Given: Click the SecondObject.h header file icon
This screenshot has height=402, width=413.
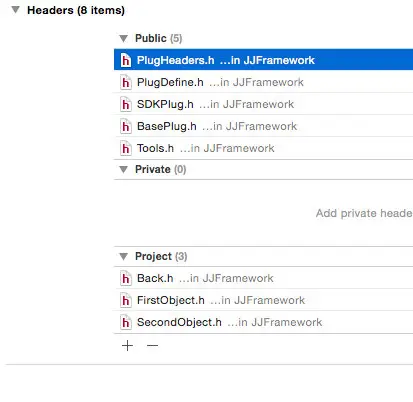Looking at the screenshot, I should [x=126, y=322].
